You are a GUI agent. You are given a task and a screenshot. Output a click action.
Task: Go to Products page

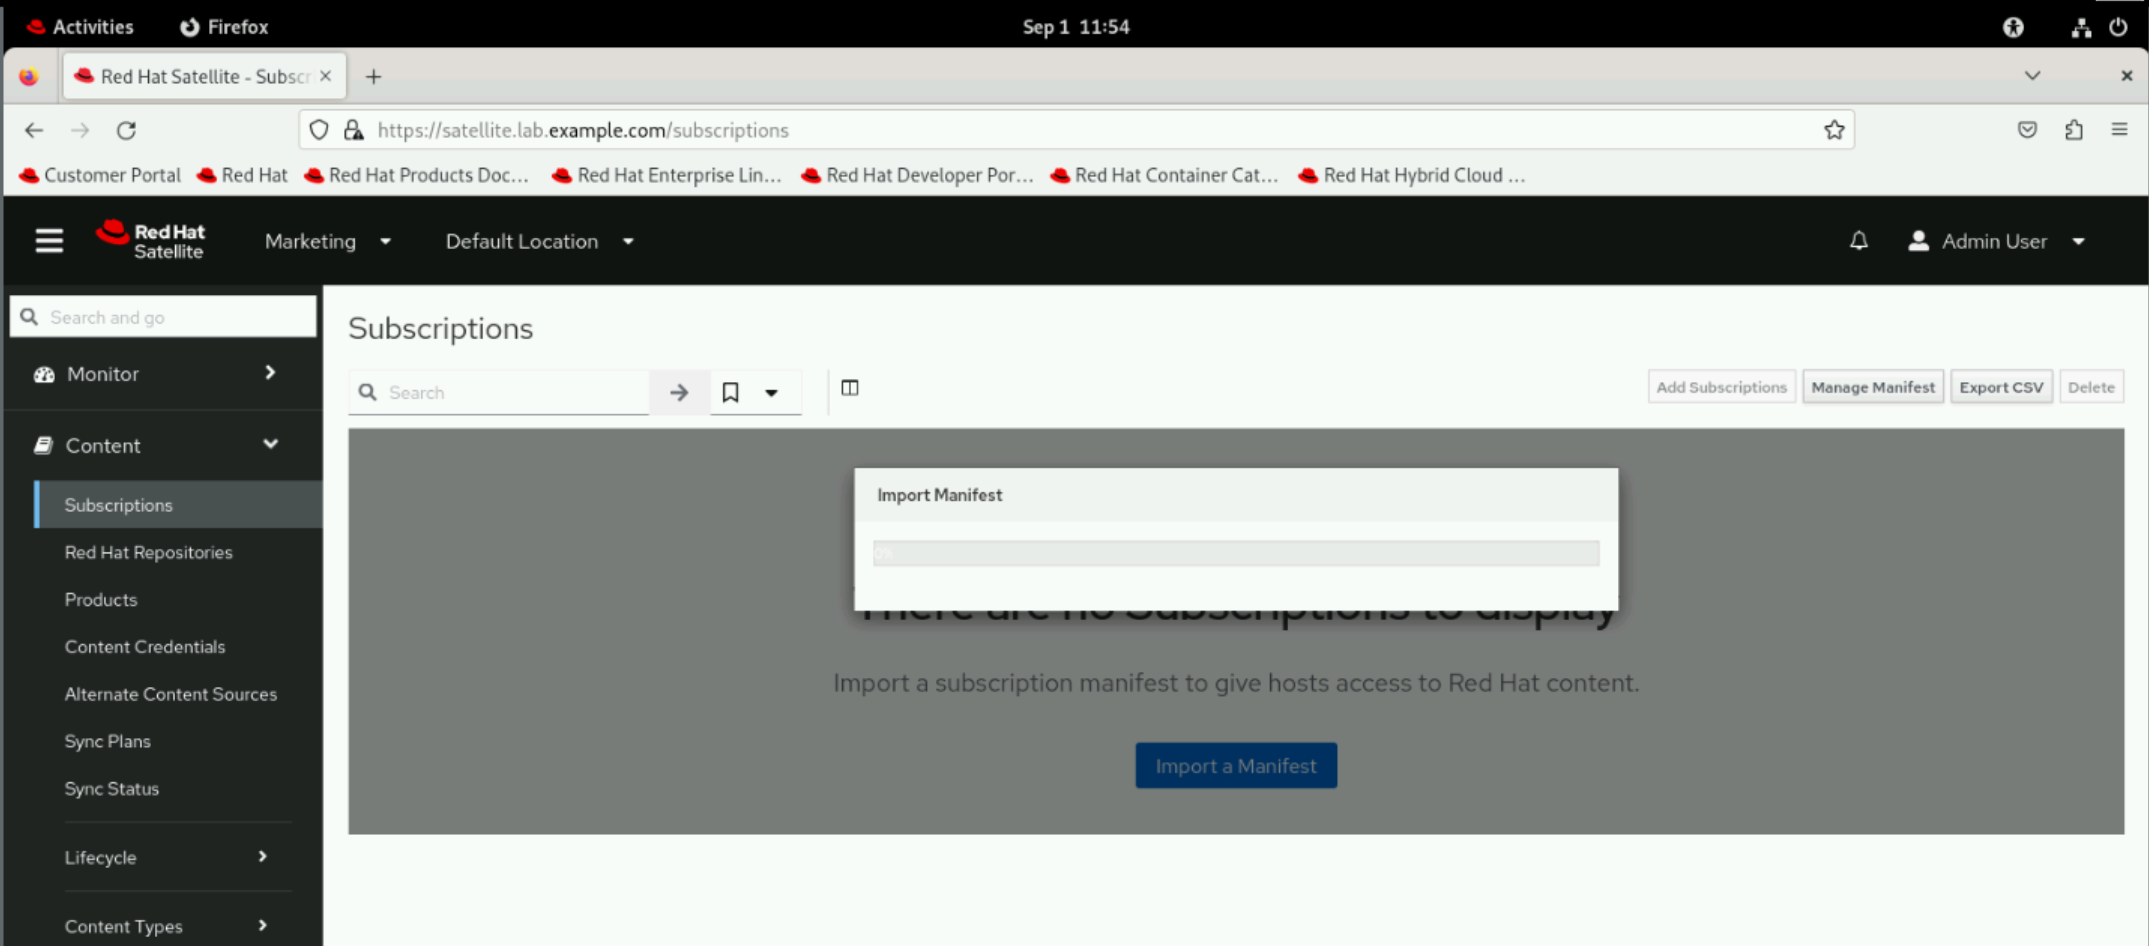[101, 599]
